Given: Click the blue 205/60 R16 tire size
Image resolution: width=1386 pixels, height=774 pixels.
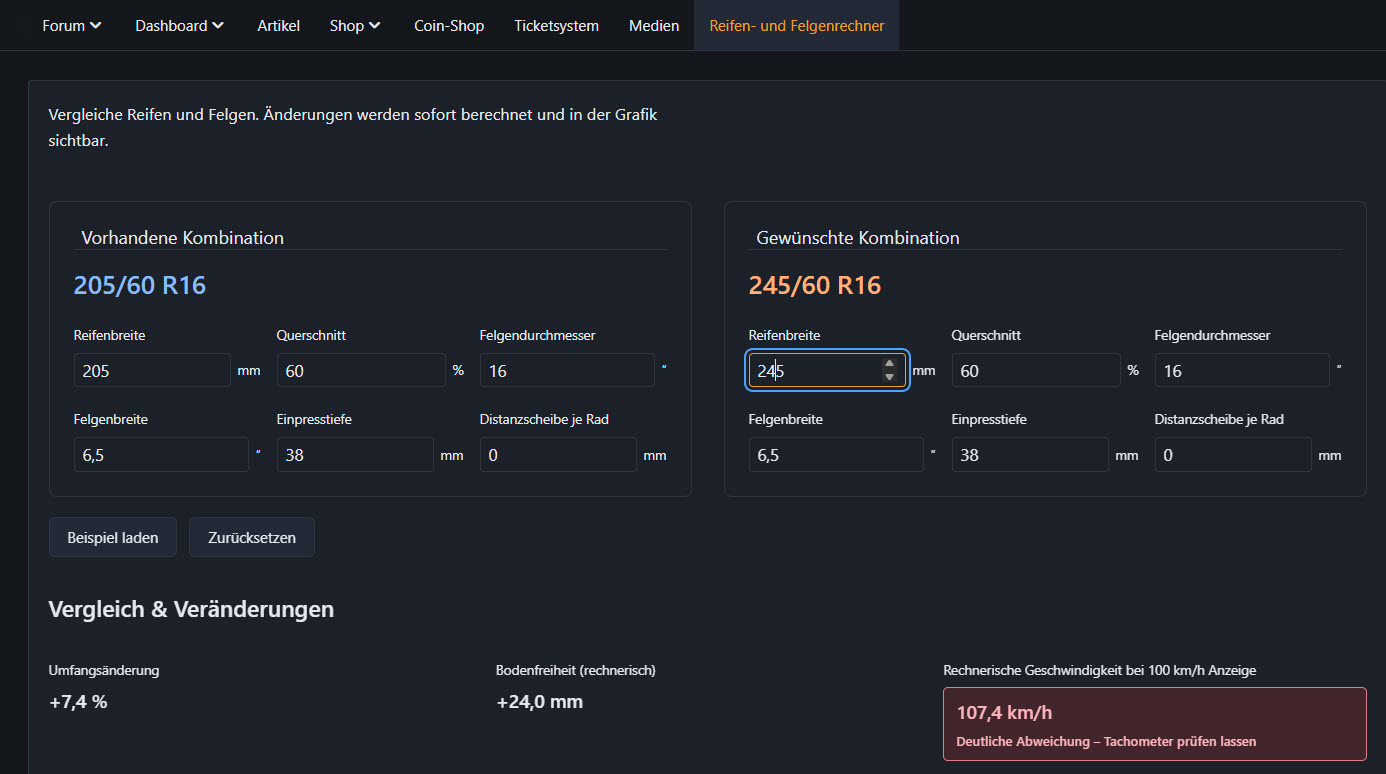Looking at the screenshot, I should click(x=140, y=286).
